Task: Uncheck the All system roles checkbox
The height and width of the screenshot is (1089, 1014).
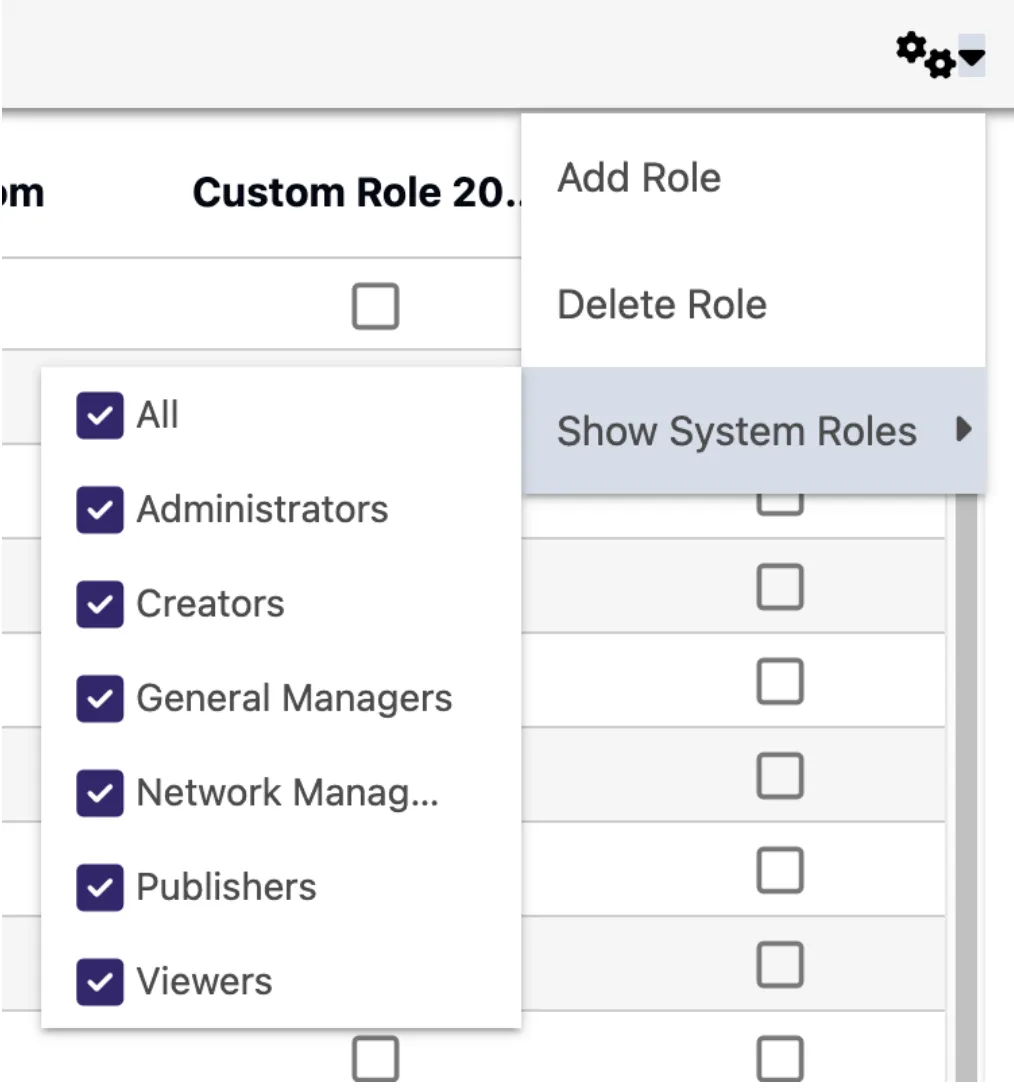Action: 100,415
